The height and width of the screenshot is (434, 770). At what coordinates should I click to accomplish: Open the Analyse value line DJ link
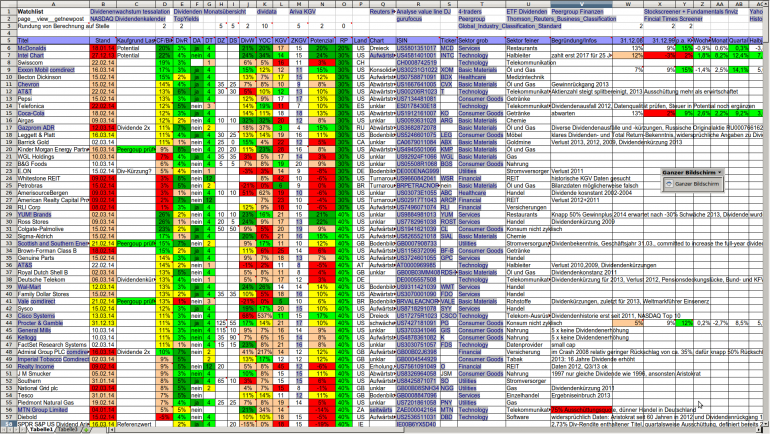(x=424, y=11)
